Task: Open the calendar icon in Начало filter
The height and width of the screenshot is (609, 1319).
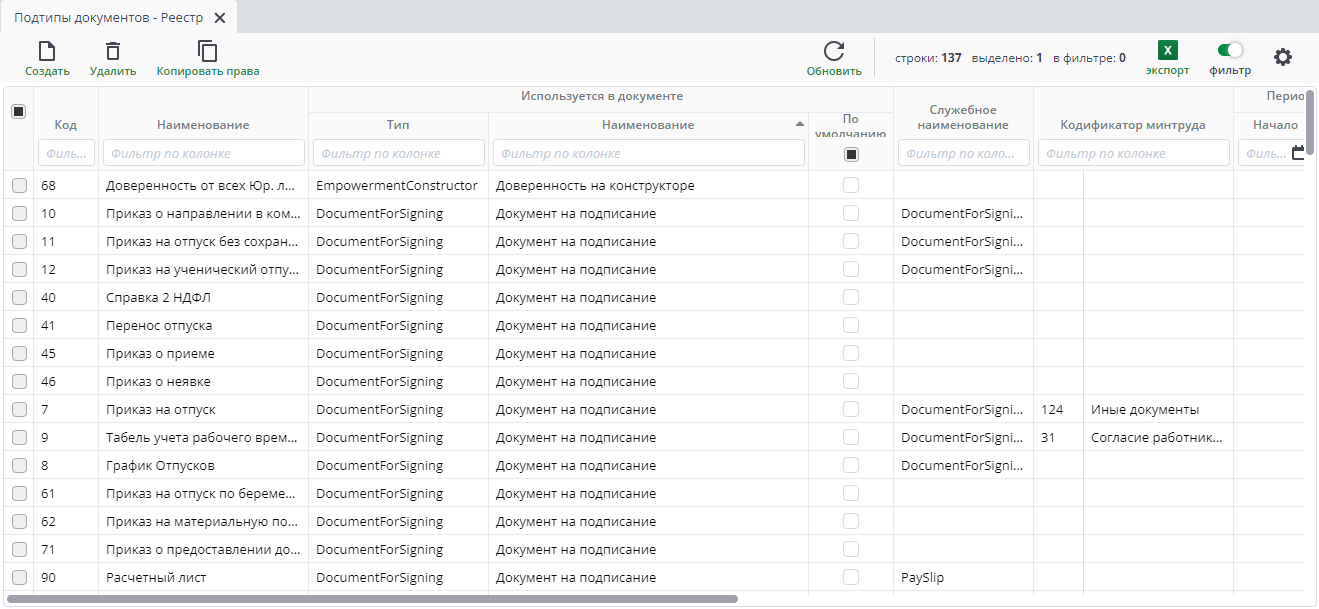Action: [x=1298, y=153]
